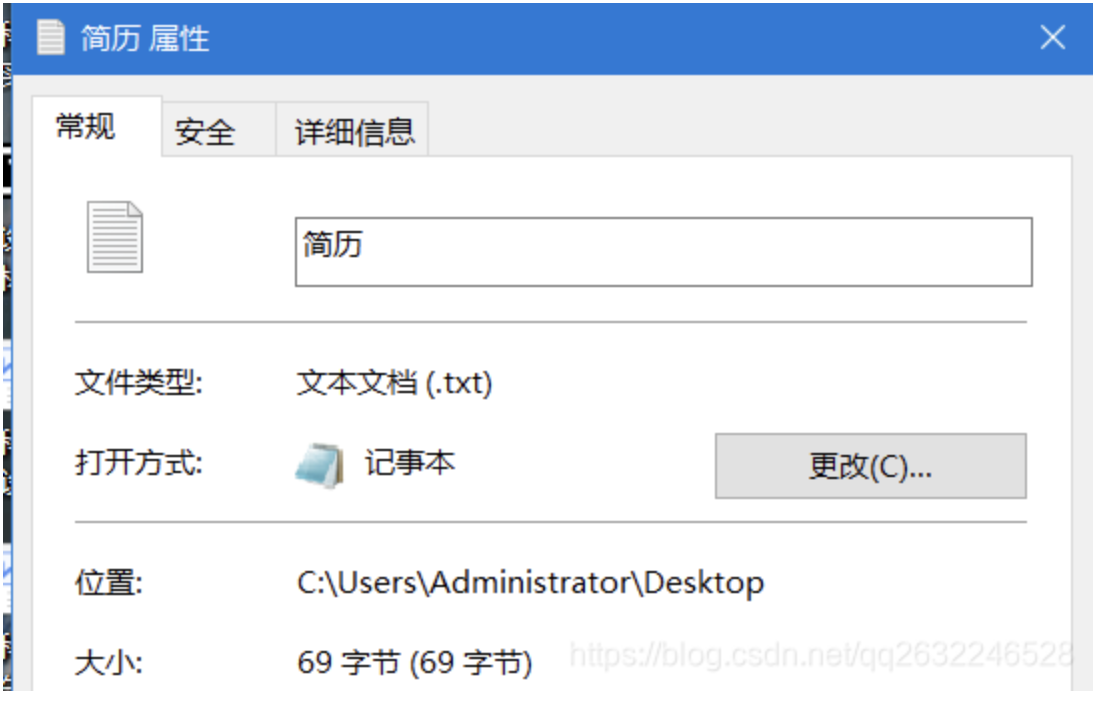
Task: Click the C:\Users\Administrator\Desktop location path
Action: [530, 583]
